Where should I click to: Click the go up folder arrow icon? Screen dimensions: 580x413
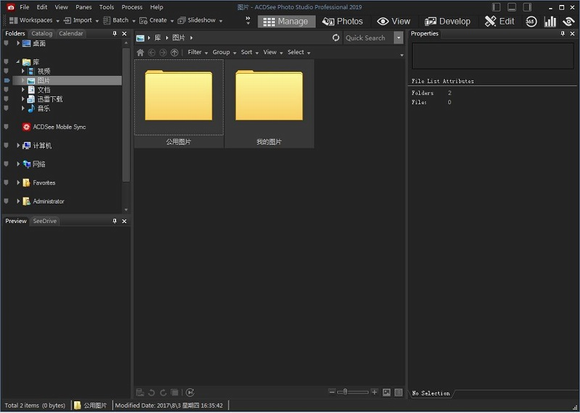point(174,53)
